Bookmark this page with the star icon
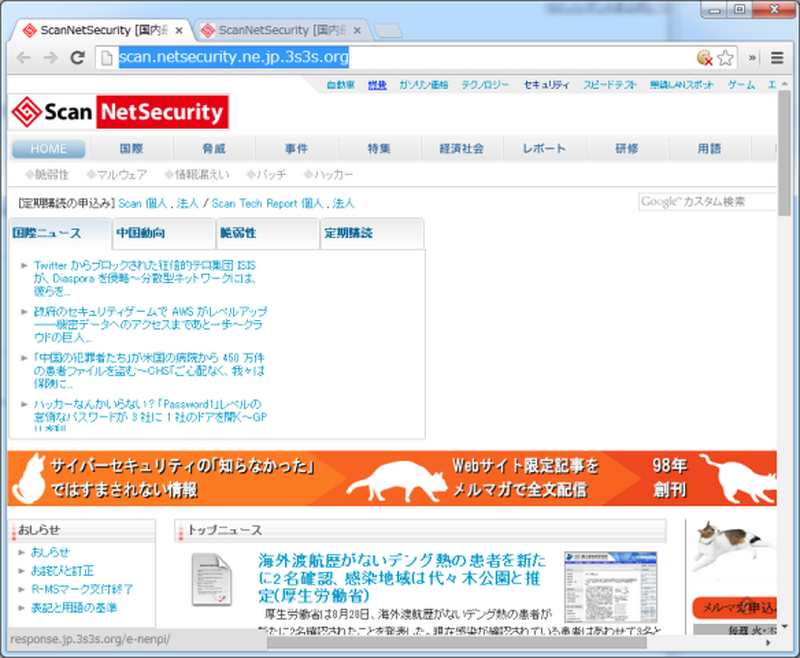 pyautogui.click(x=726, y=58)
